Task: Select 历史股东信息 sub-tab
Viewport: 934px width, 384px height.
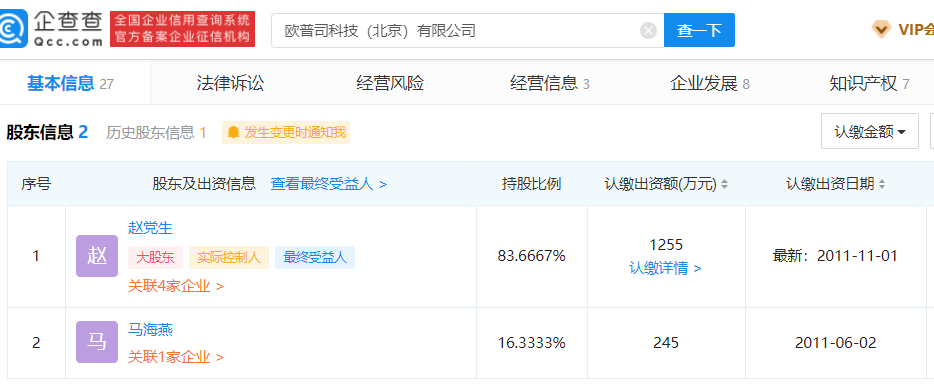Action: (x=156, y=132)
